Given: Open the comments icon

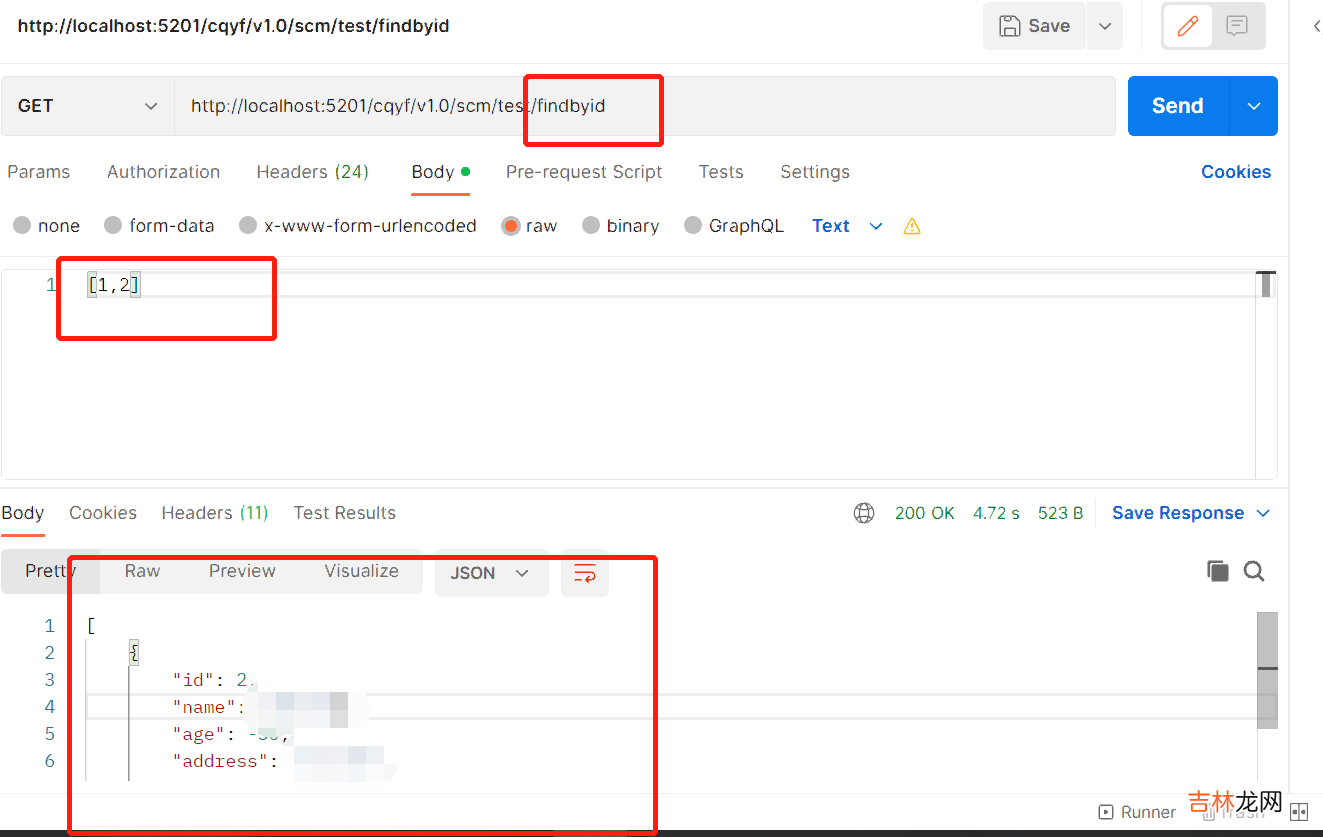Looking at the screenshot, I should click(x=1237, y=26).
